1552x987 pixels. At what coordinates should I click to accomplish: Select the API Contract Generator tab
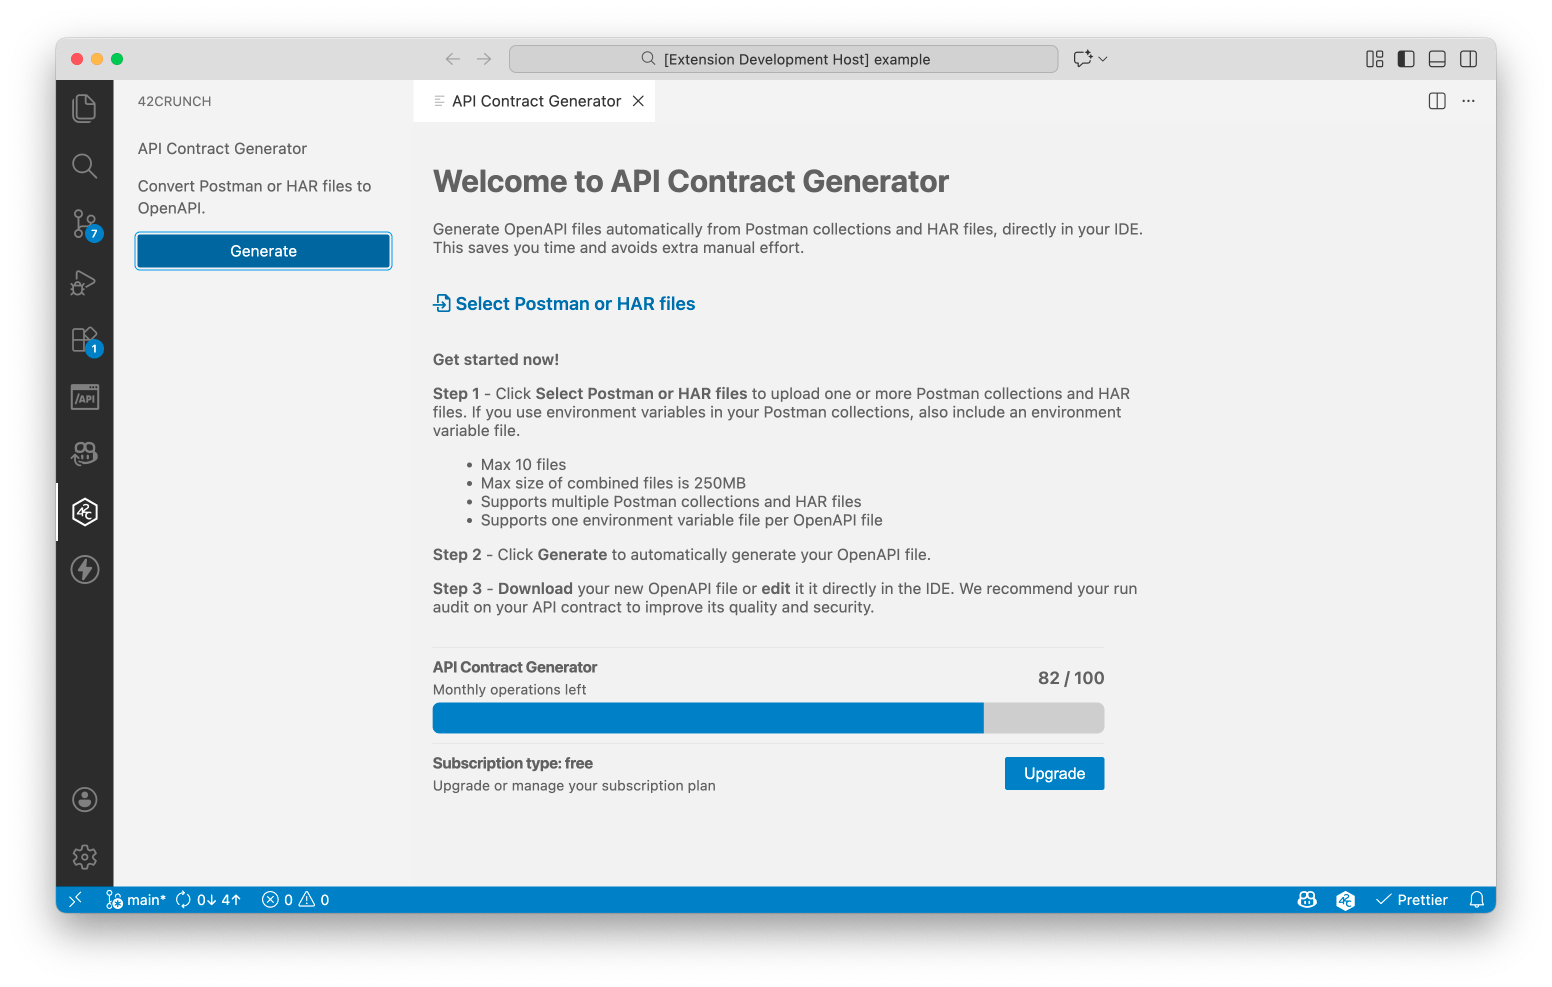click(x=535, y=101)
